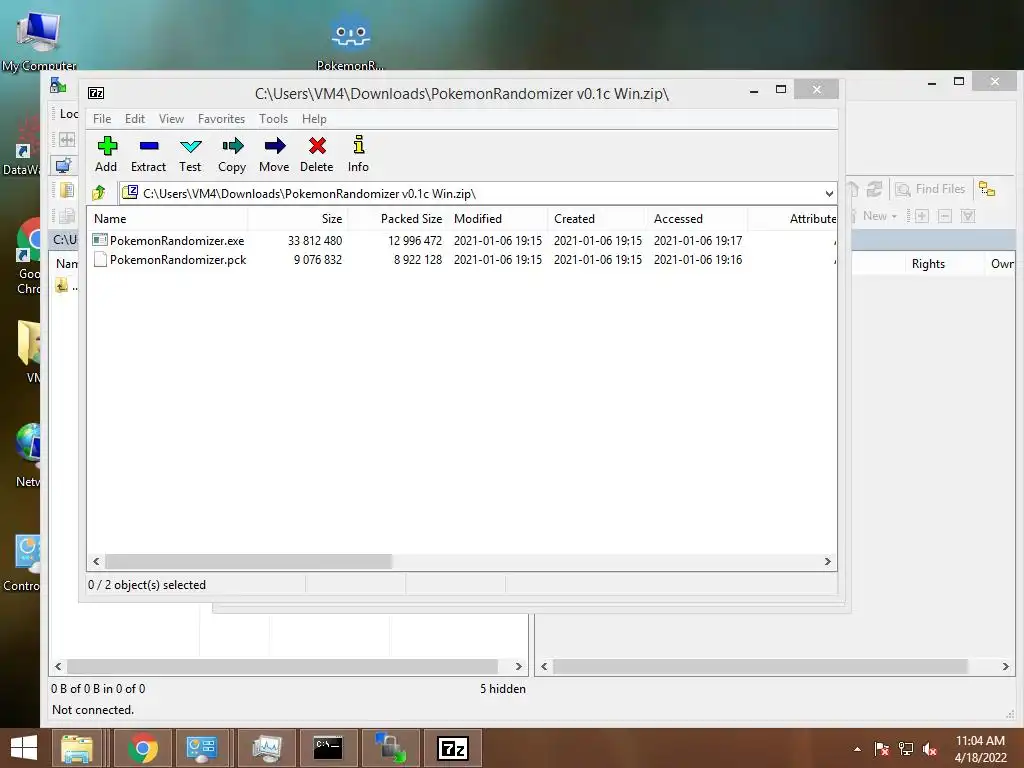
Task: Click the muted volume tray icon
Action: pos(930,749)
